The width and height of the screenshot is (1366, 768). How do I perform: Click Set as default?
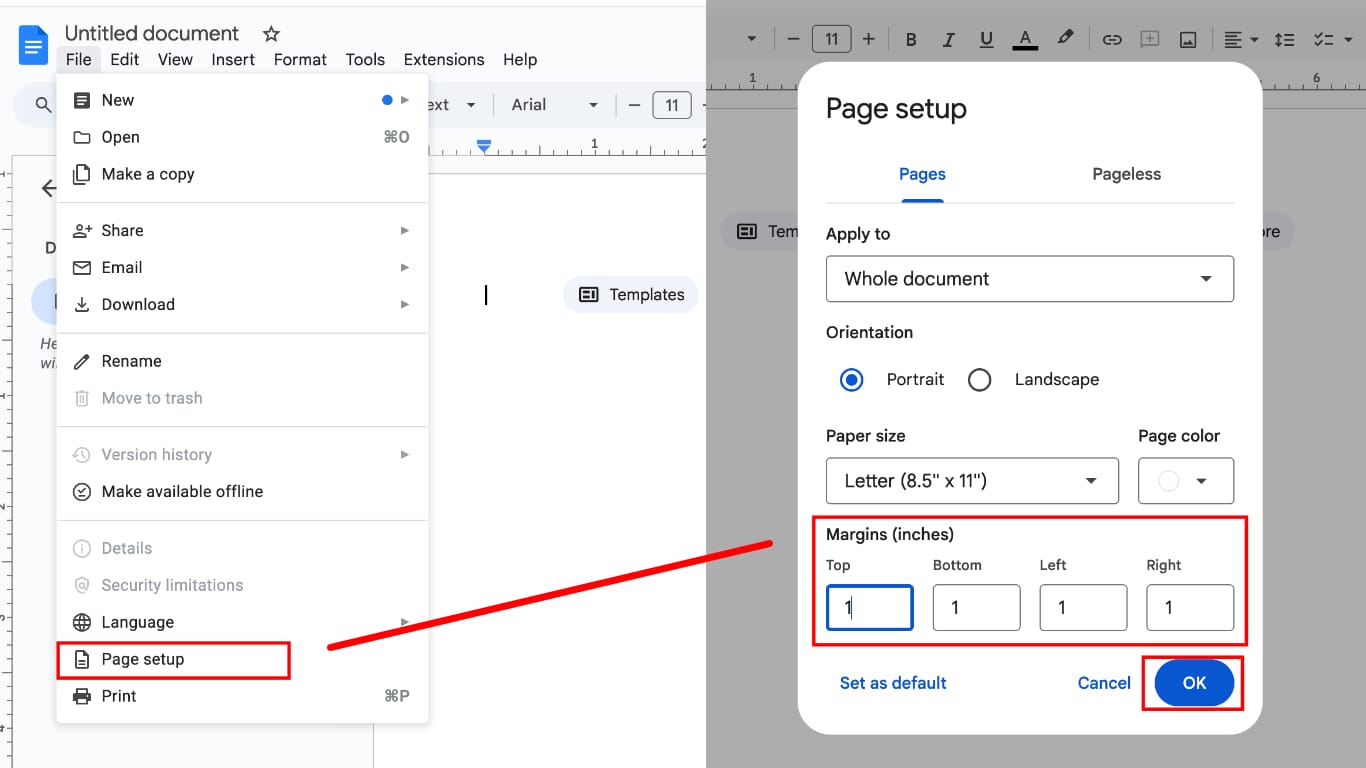point(893,683)
